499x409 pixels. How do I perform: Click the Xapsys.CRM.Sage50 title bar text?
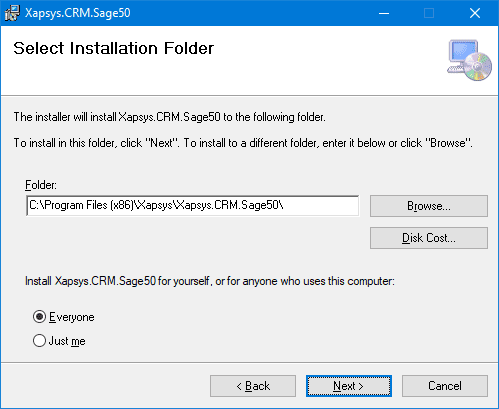(x=78, y=13)
